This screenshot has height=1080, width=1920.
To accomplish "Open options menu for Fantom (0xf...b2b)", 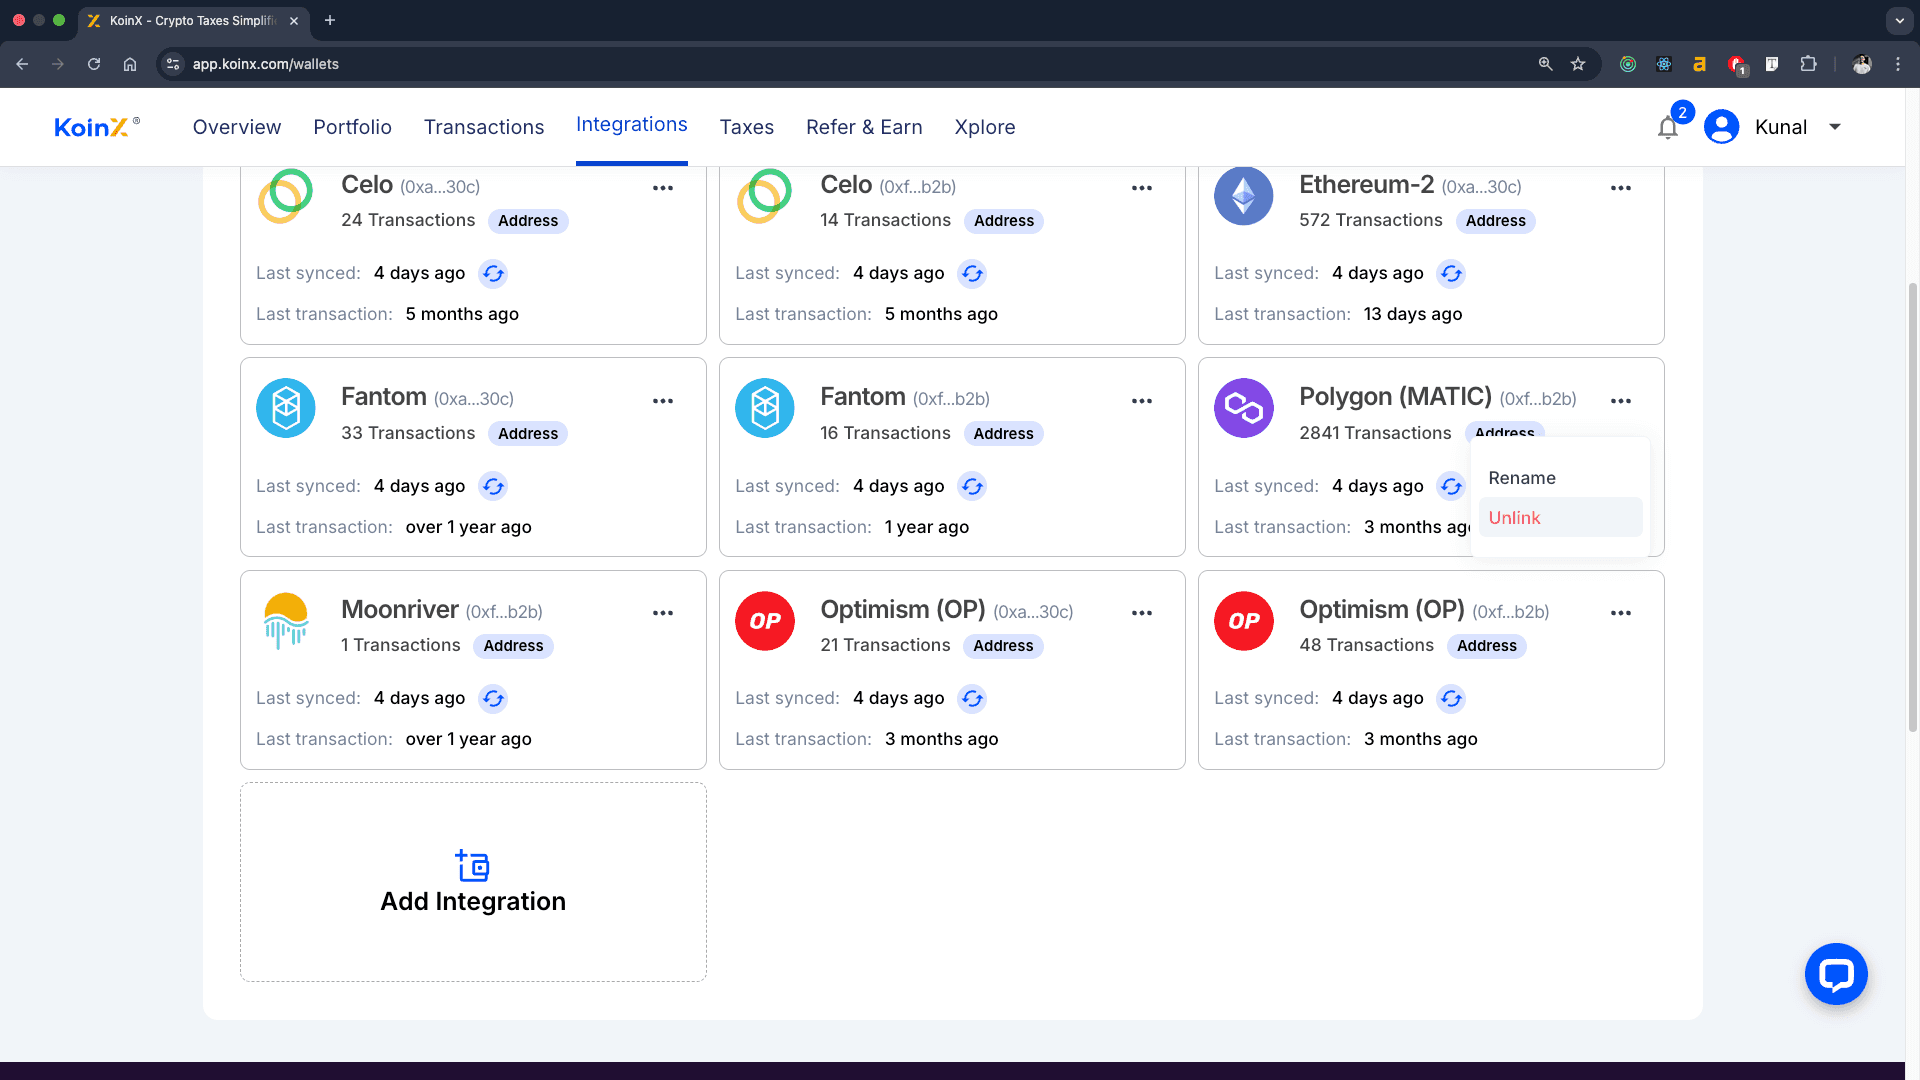I will [x=1142, y=401].
